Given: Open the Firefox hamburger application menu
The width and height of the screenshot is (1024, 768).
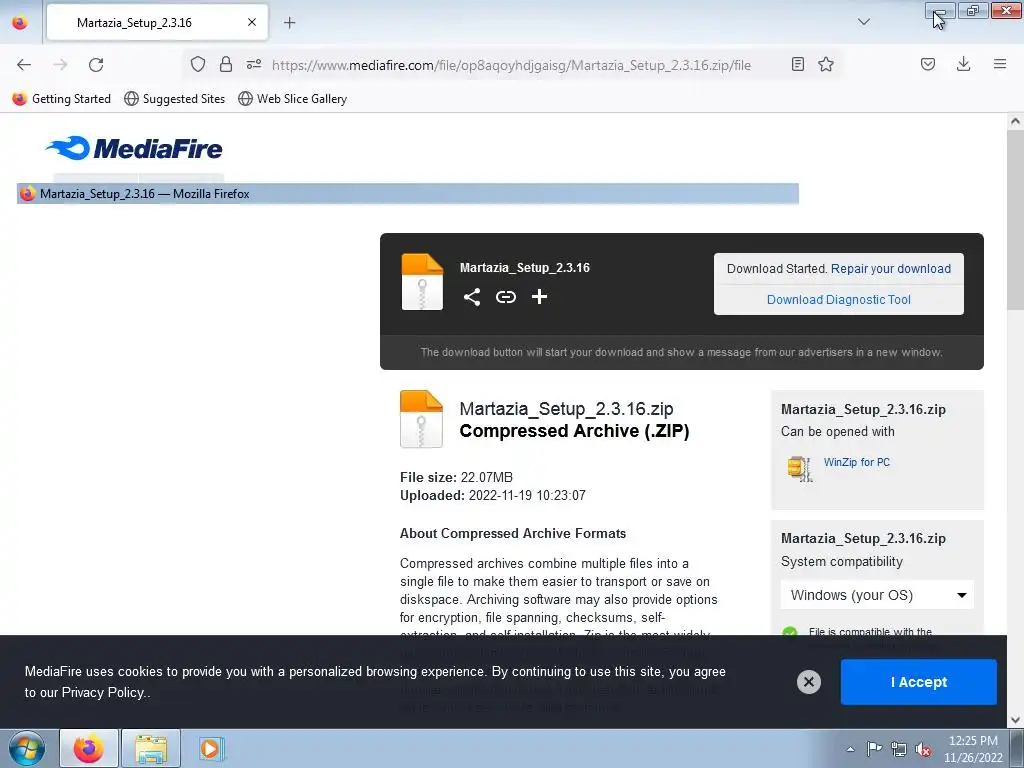Looking at the screenshot, I should [1000, 64].
